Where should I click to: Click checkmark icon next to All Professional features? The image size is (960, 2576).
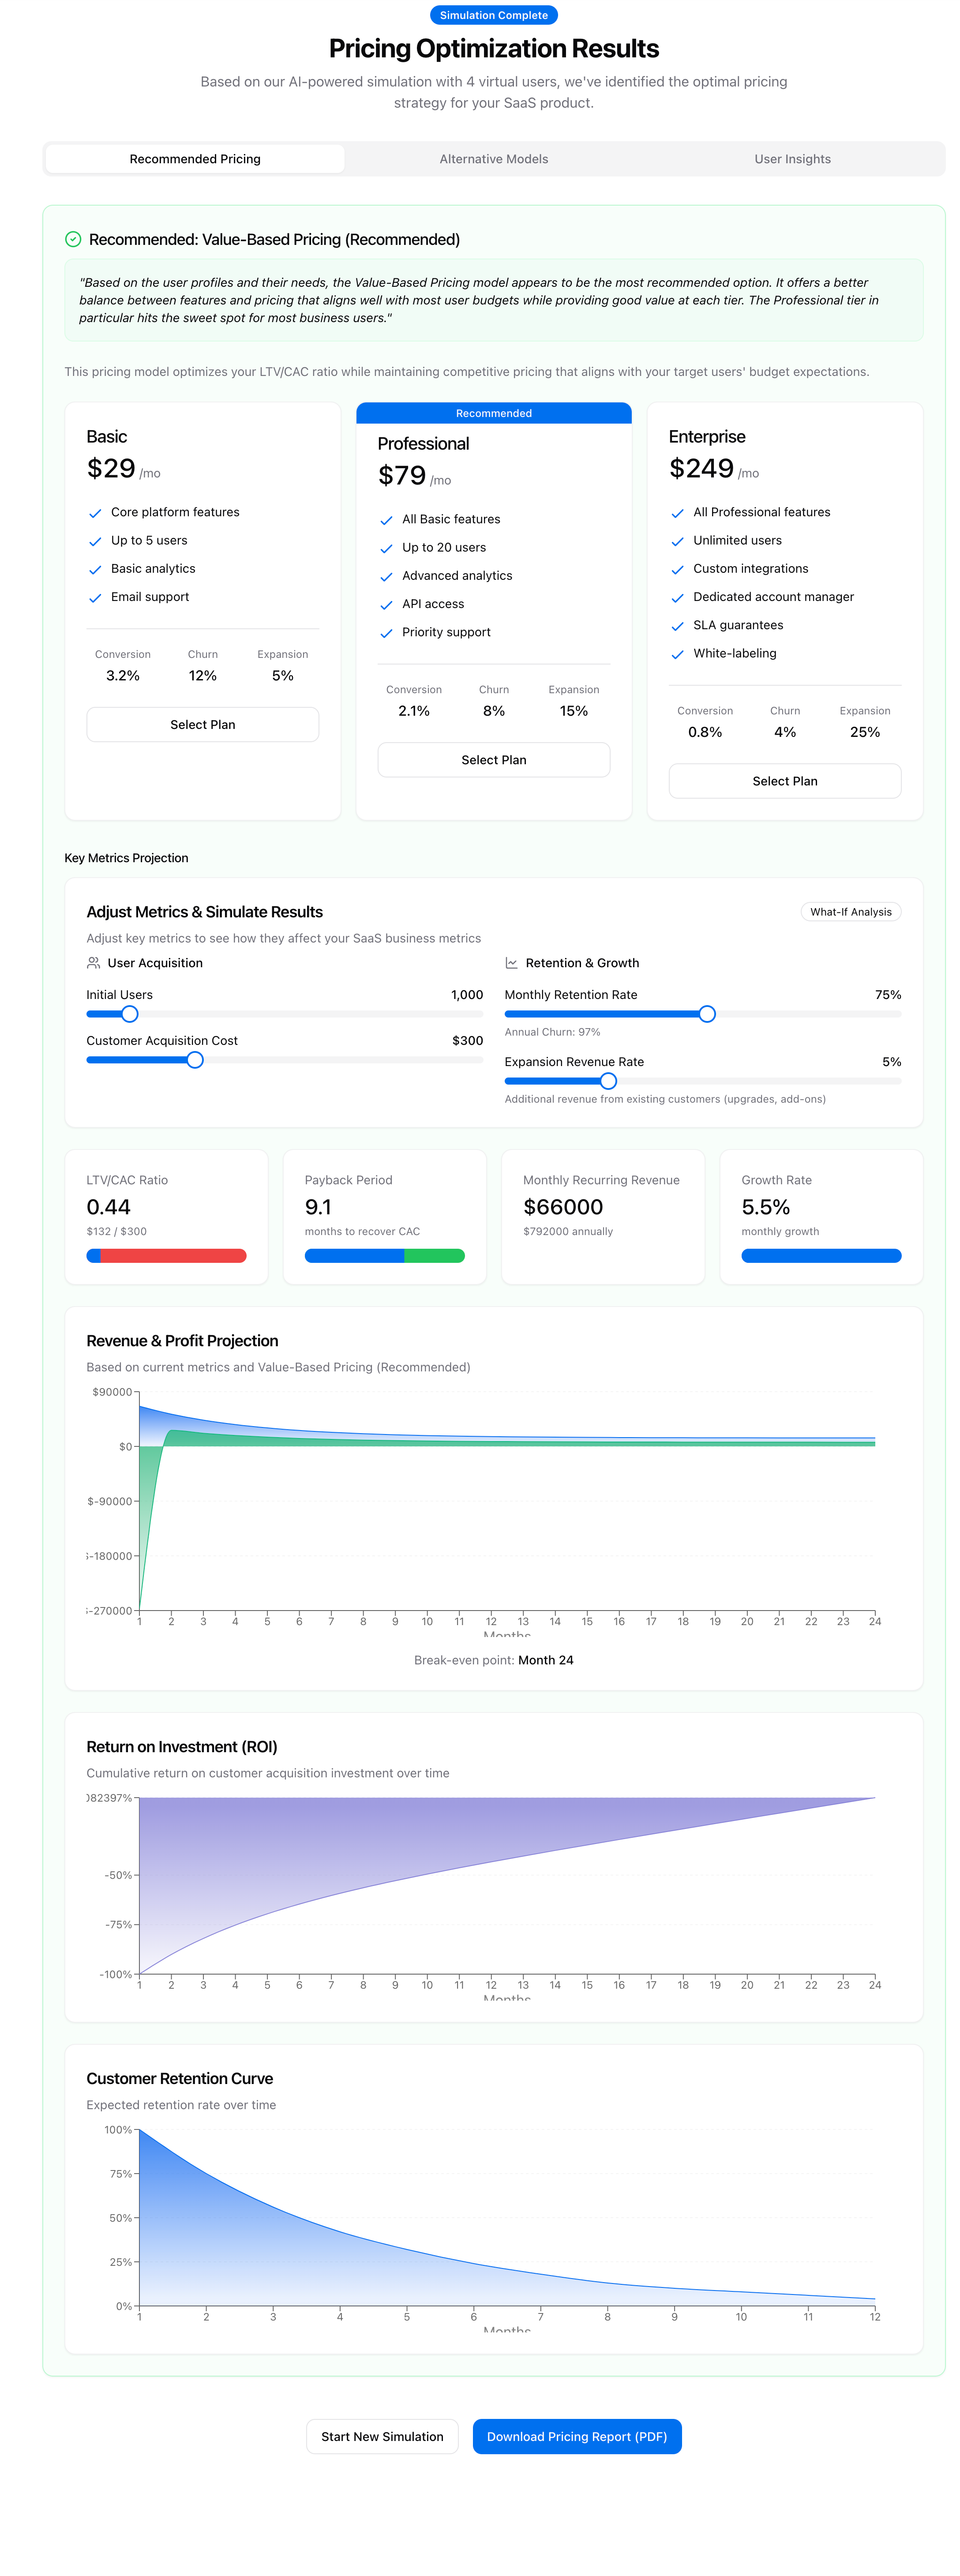[677, 513]
